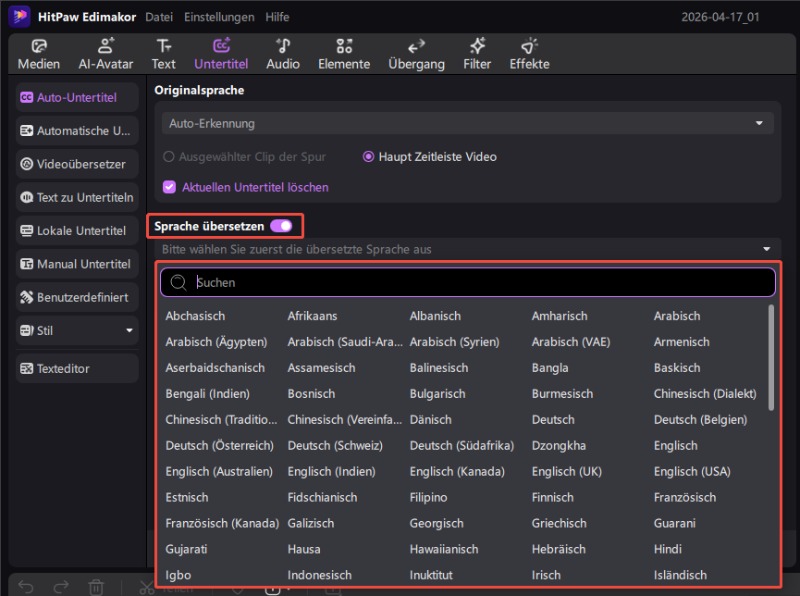Open the Effekte tool icon
Viewport: 800px width, 596px height.
click(529, 46)
